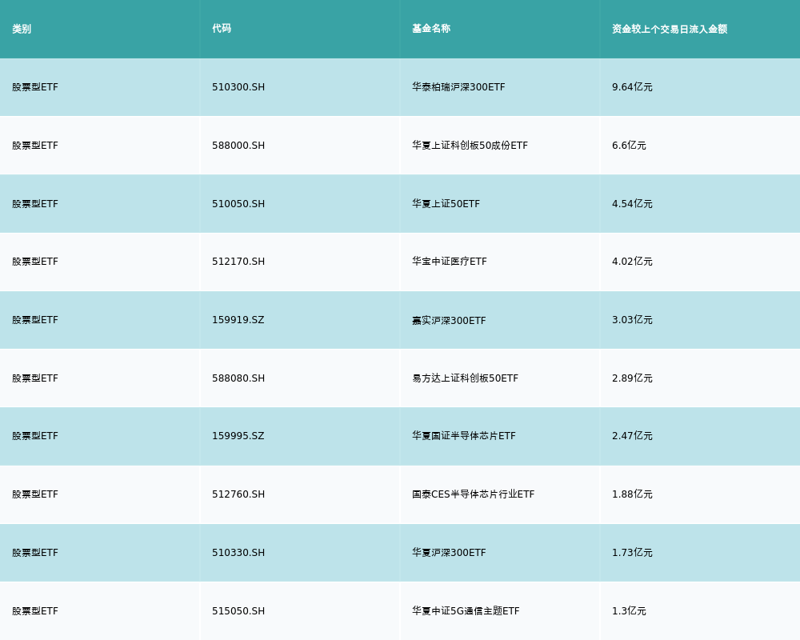The width and height of the screenshot is (800, 640).
Task: Click 华夏上证50ETF fund name
Action: pos(446,204)
